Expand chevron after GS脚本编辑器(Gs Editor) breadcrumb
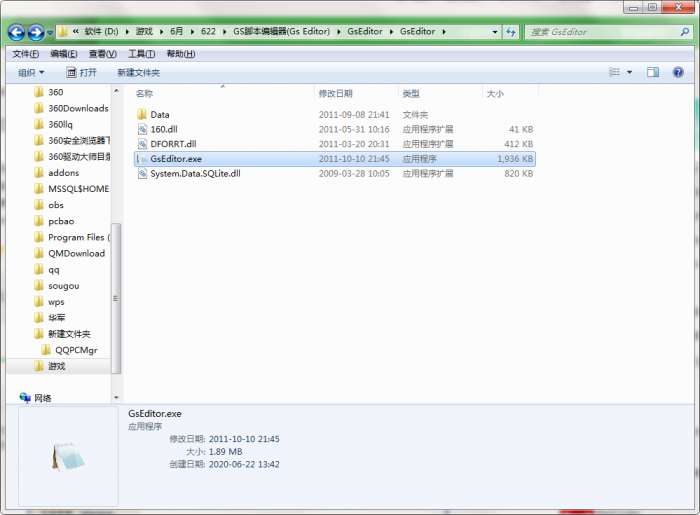The width and height of the screenshot is (700, 515). click(x=338, y=32)
